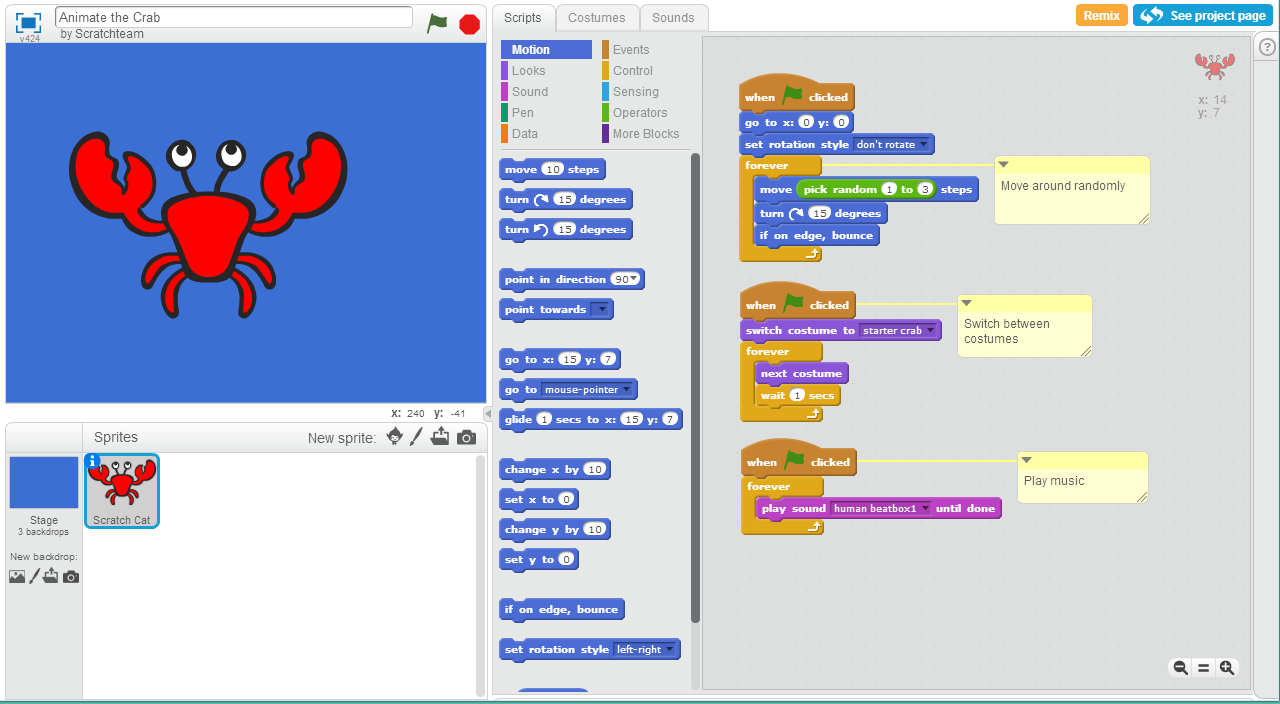Open the 'starter crab' costume dropdown
This screenshot has width=1280, height=704.
pos(931,331)
